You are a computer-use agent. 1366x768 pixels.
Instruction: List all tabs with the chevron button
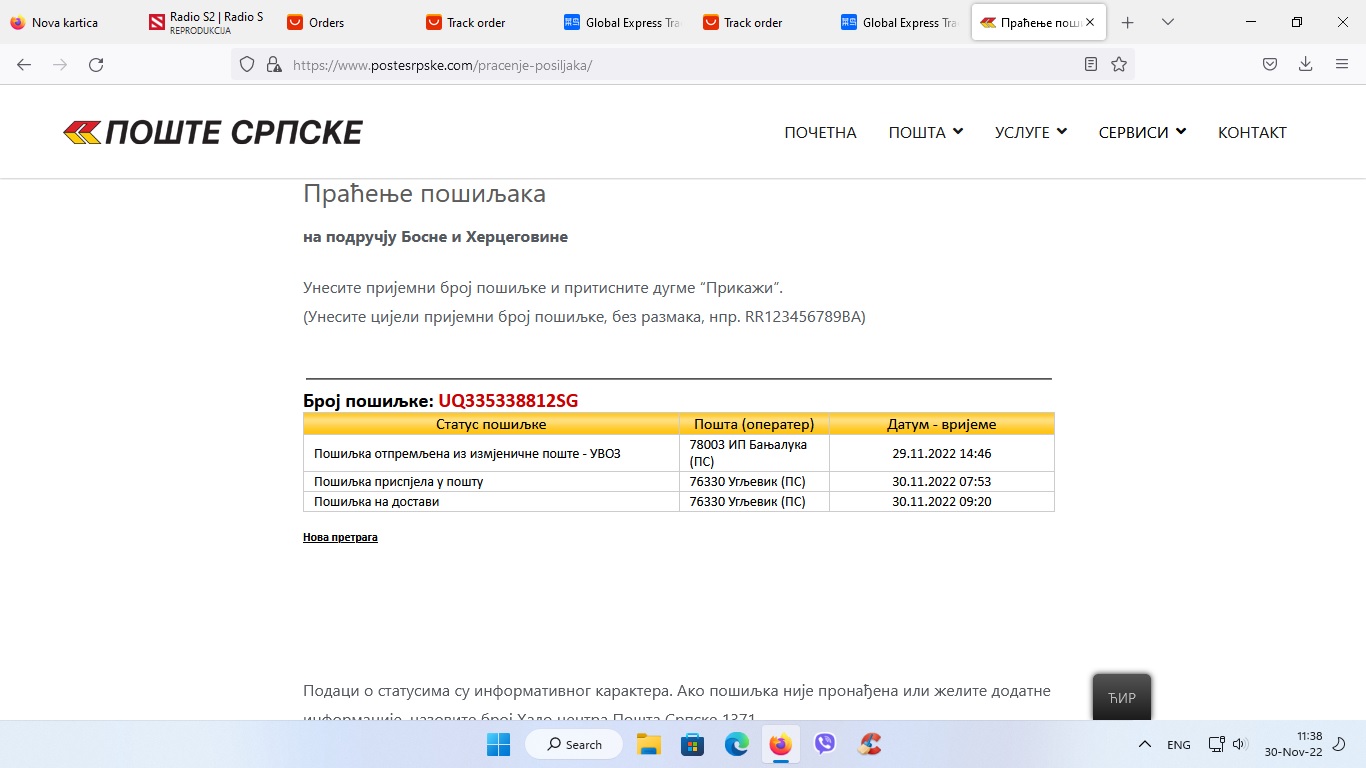1168,22
